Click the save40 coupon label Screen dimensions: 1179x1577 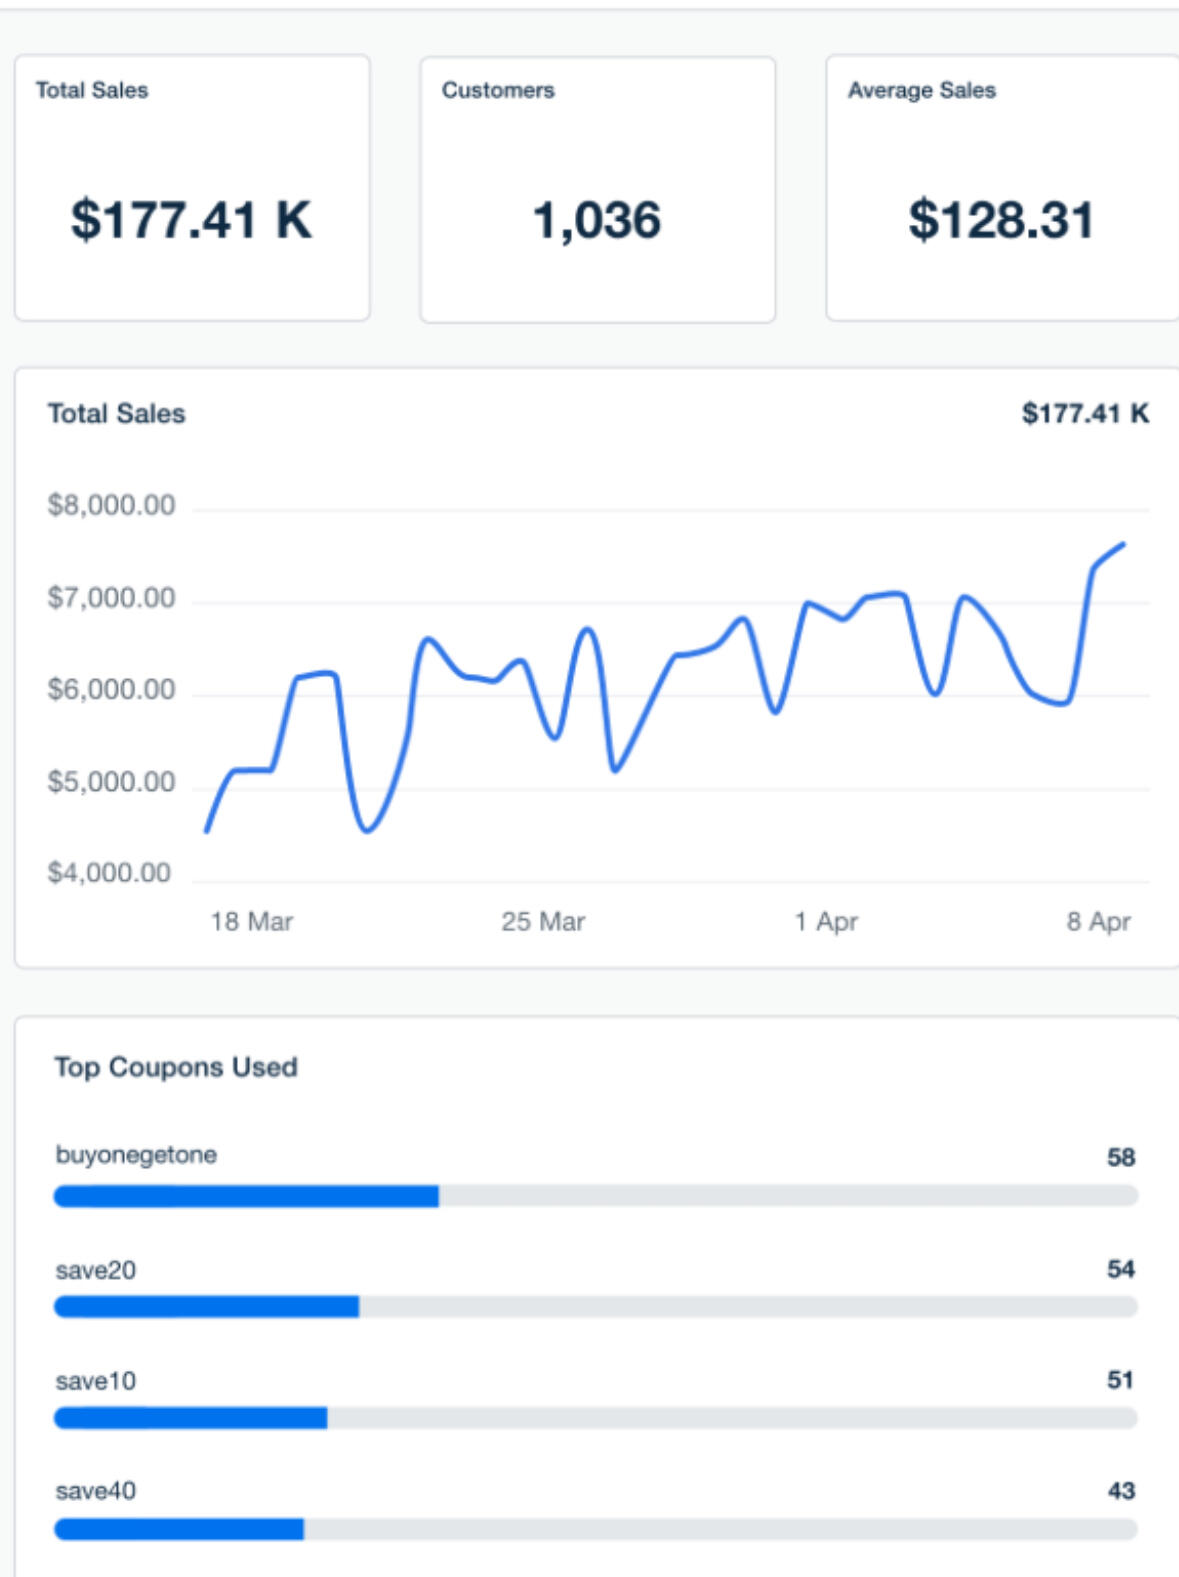click(96, 1491)
